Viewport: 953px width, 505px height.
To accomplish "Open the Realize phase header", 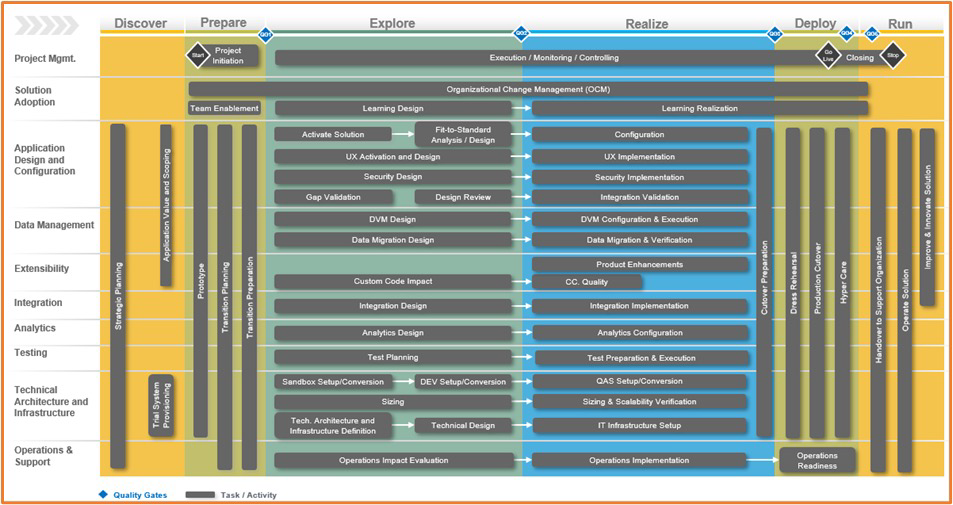I will tap(647, 23).
